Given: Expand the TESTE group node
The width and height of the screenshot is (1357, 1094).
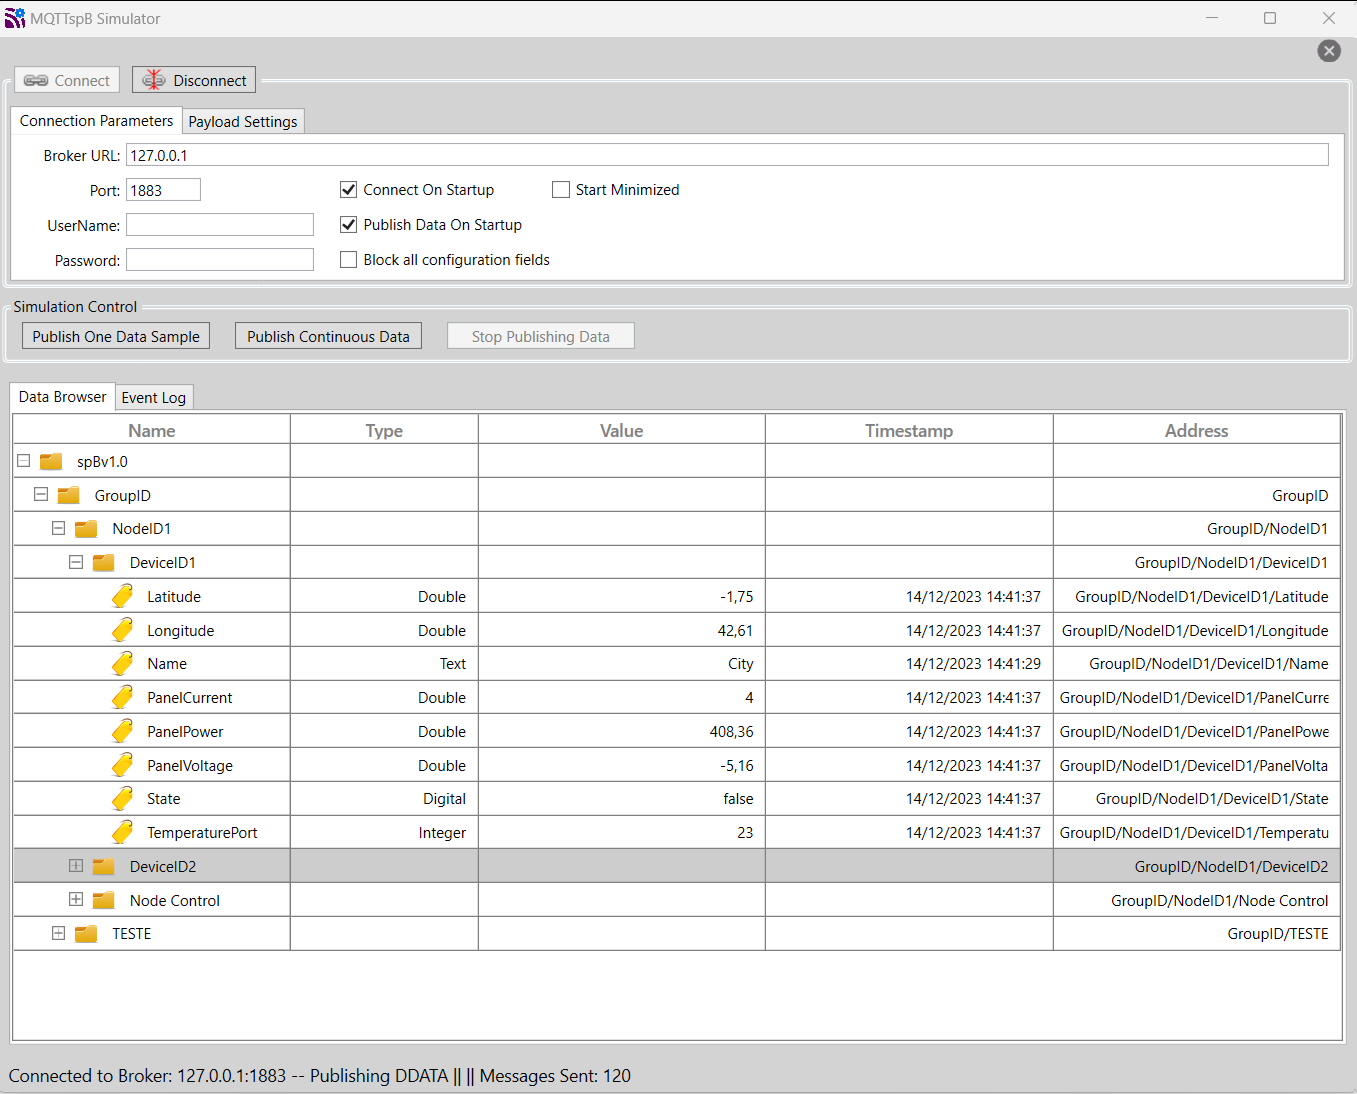Looking at the screenshot, I should point(58,933).
